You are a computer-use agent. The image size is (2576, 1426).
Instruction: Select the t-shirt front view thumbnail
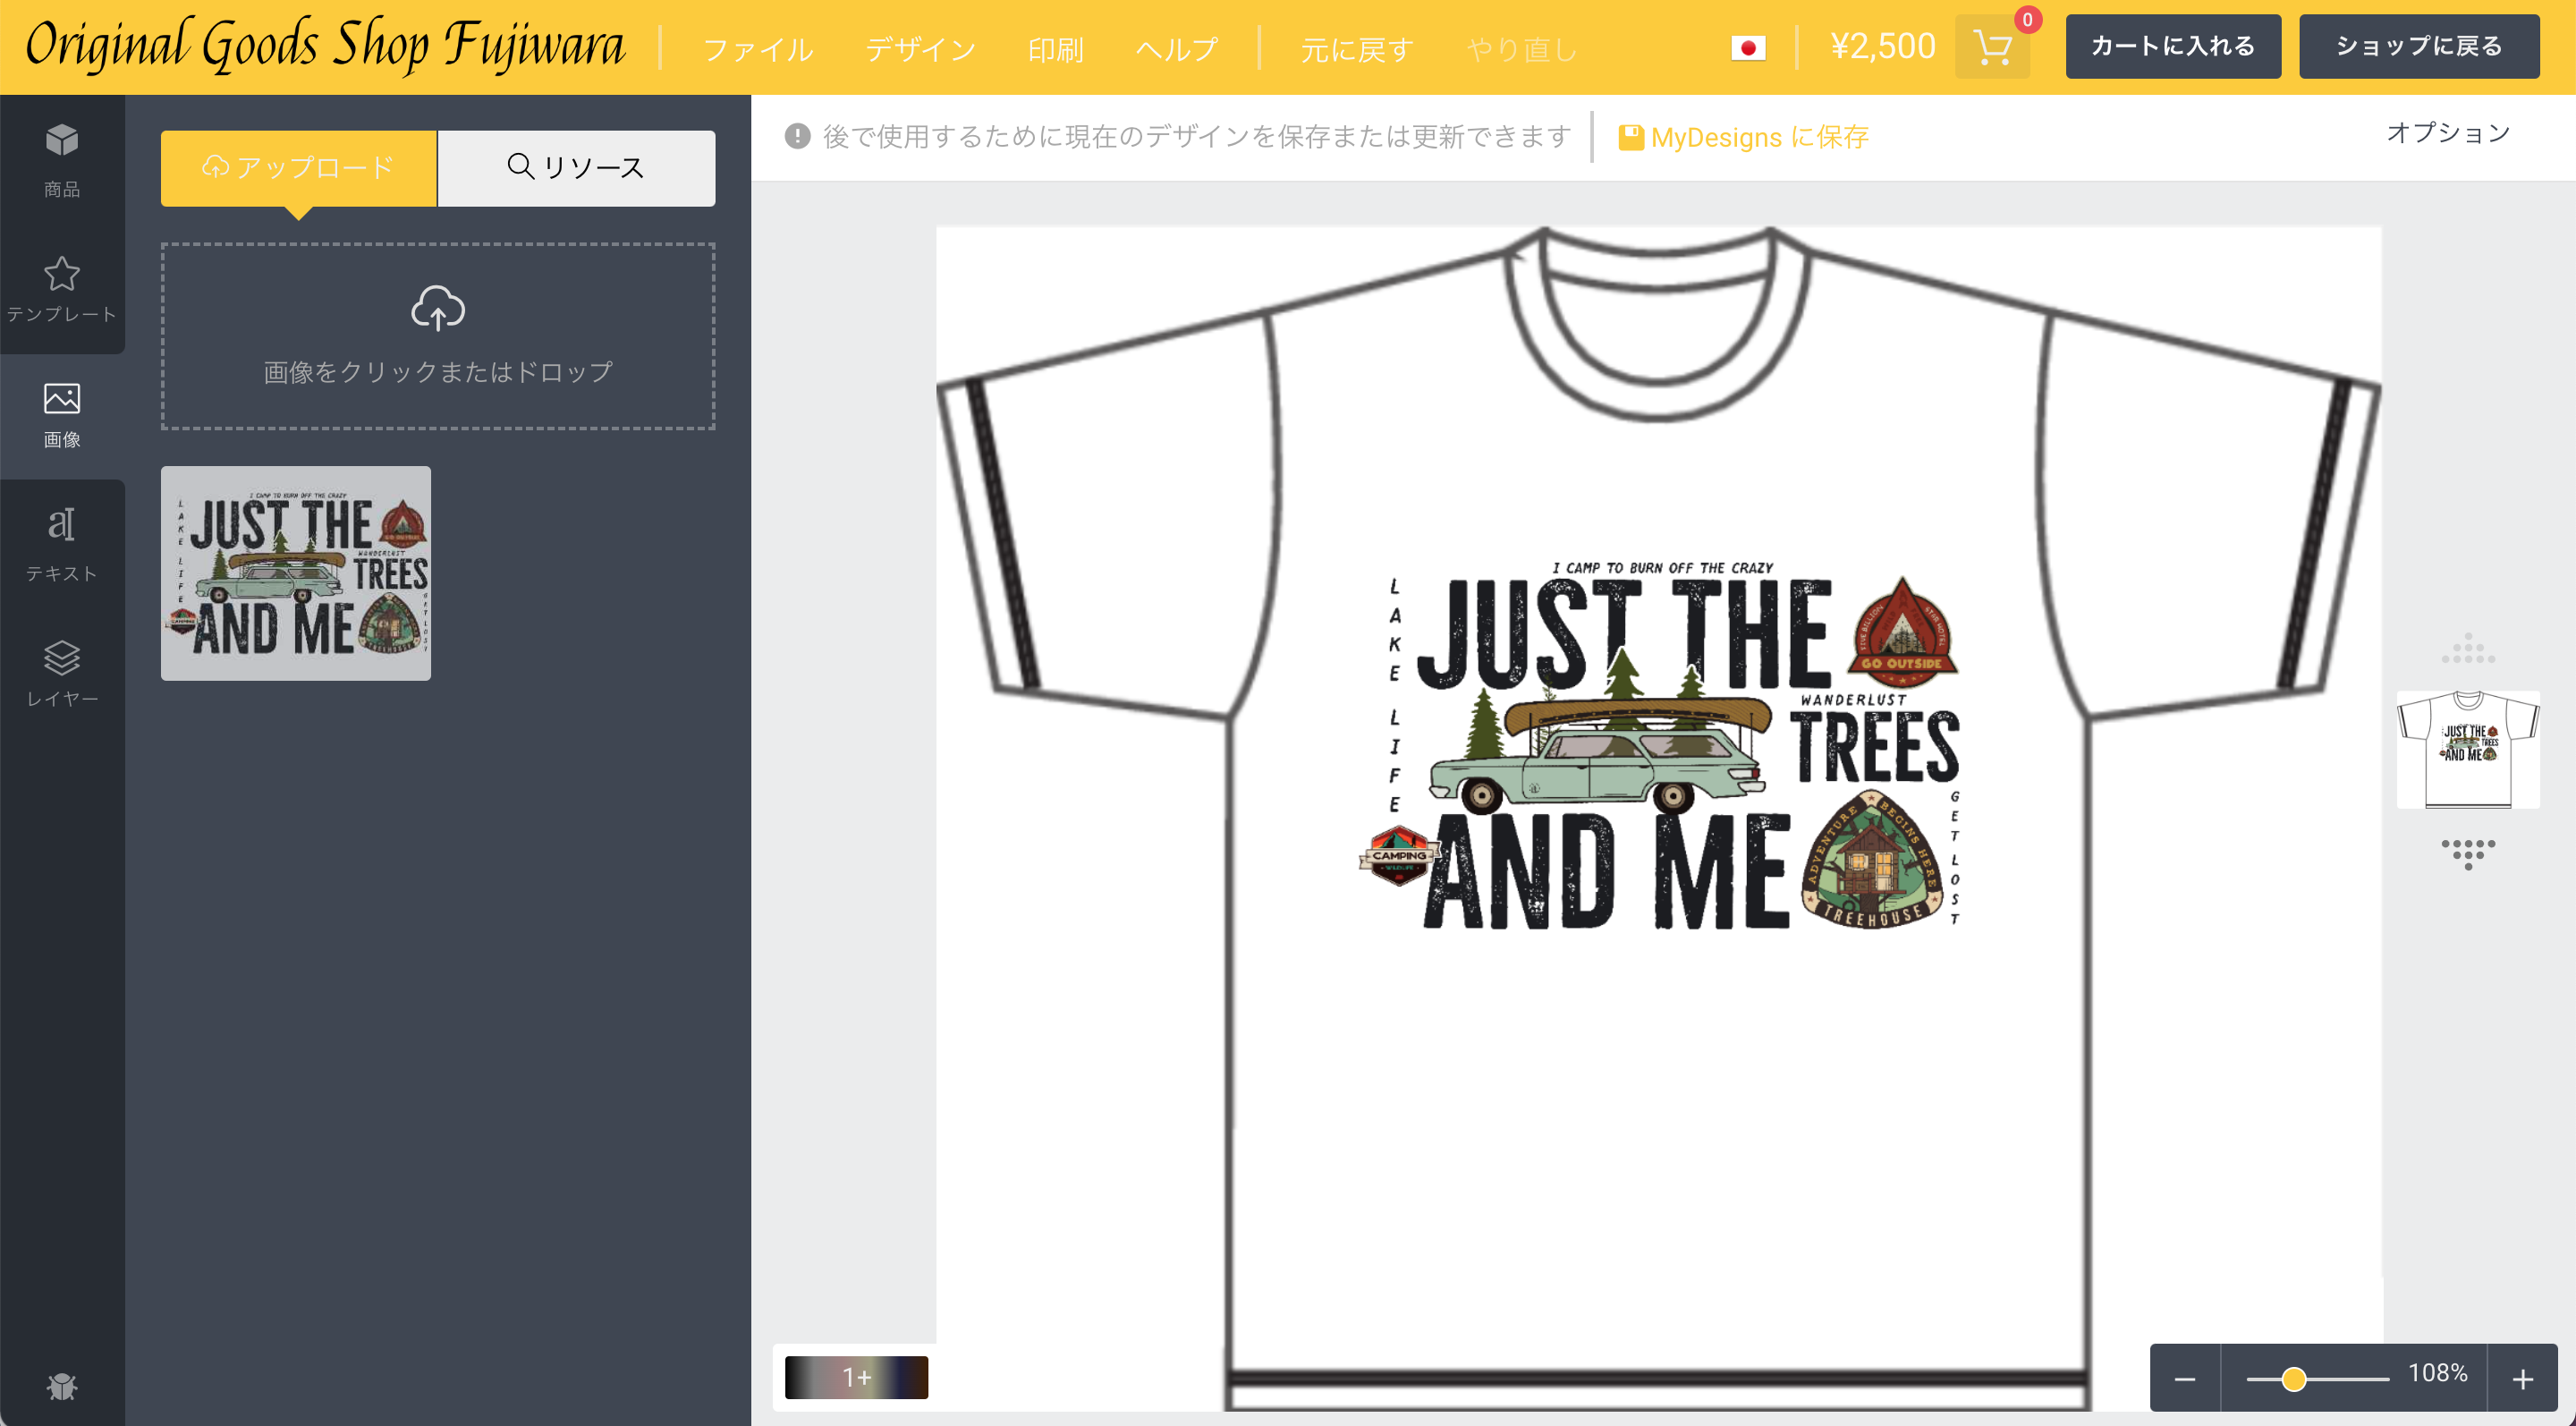pos(2468,749)
